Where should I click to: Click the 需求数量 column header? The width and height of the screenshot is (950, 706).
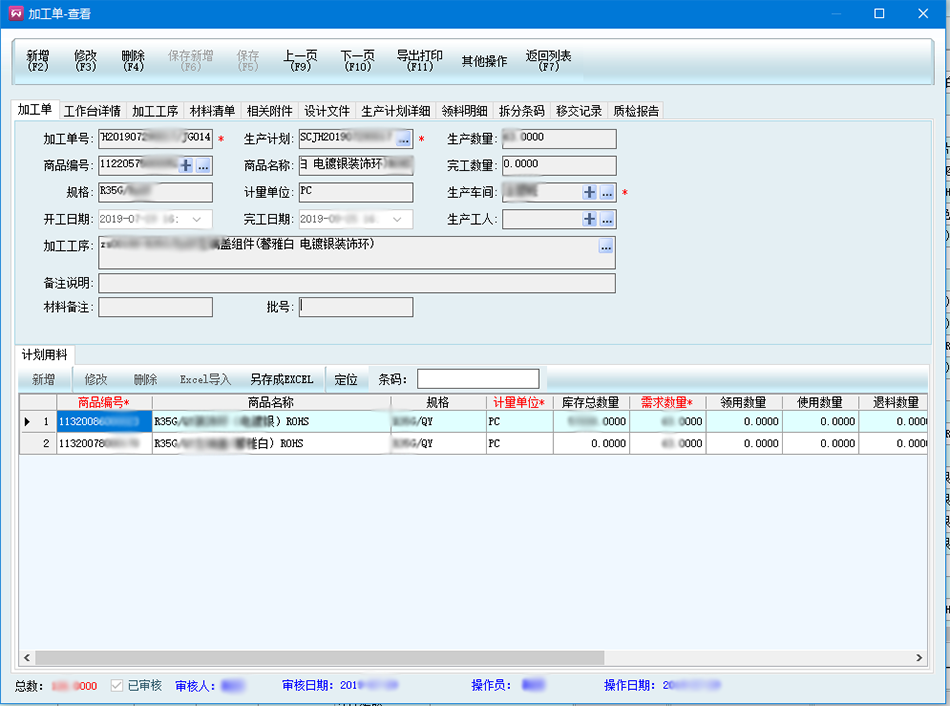[667, 402]
